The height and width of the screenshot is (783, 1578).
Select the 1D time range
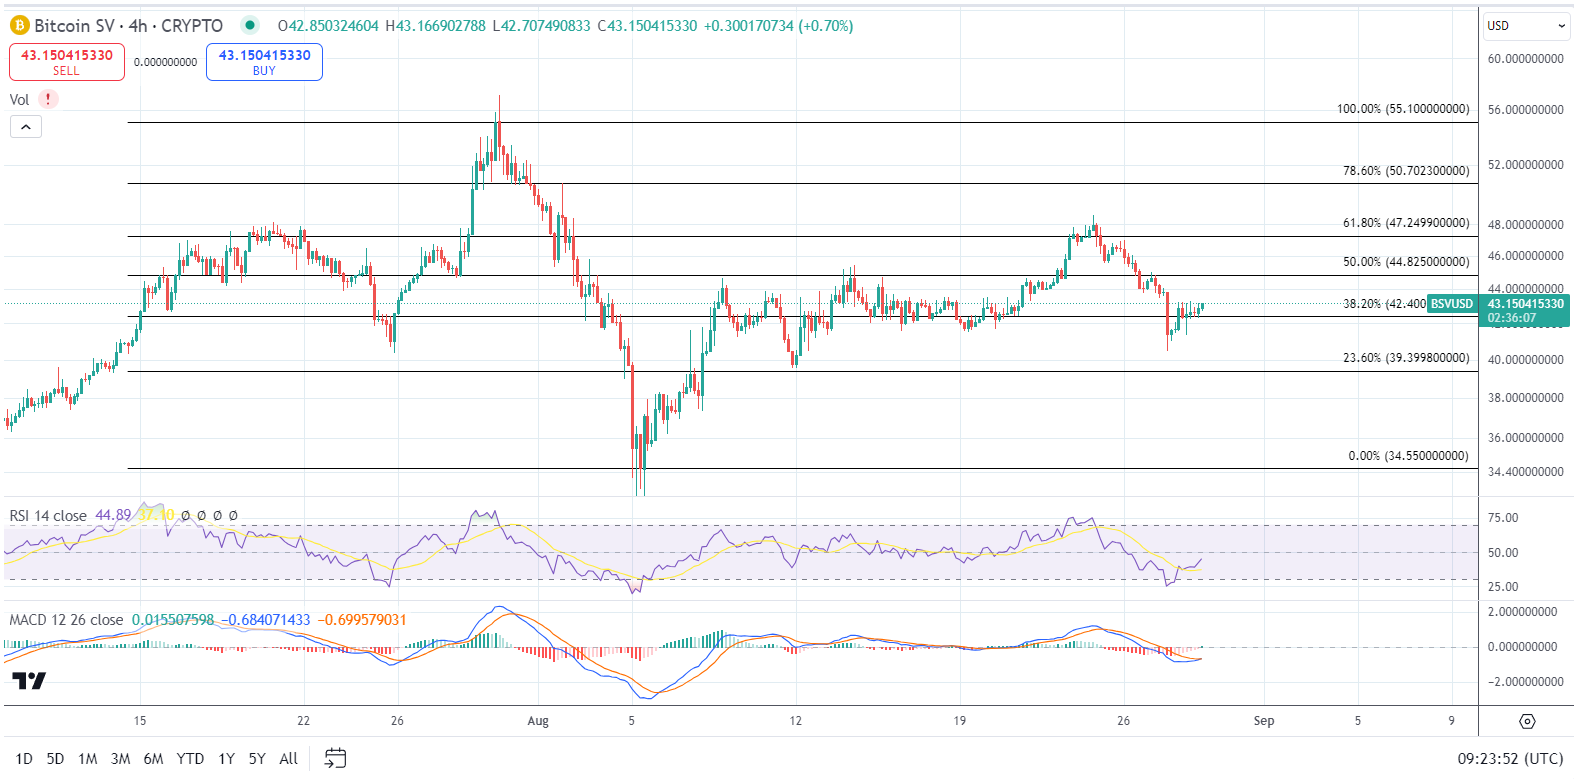tap(24, 759)
